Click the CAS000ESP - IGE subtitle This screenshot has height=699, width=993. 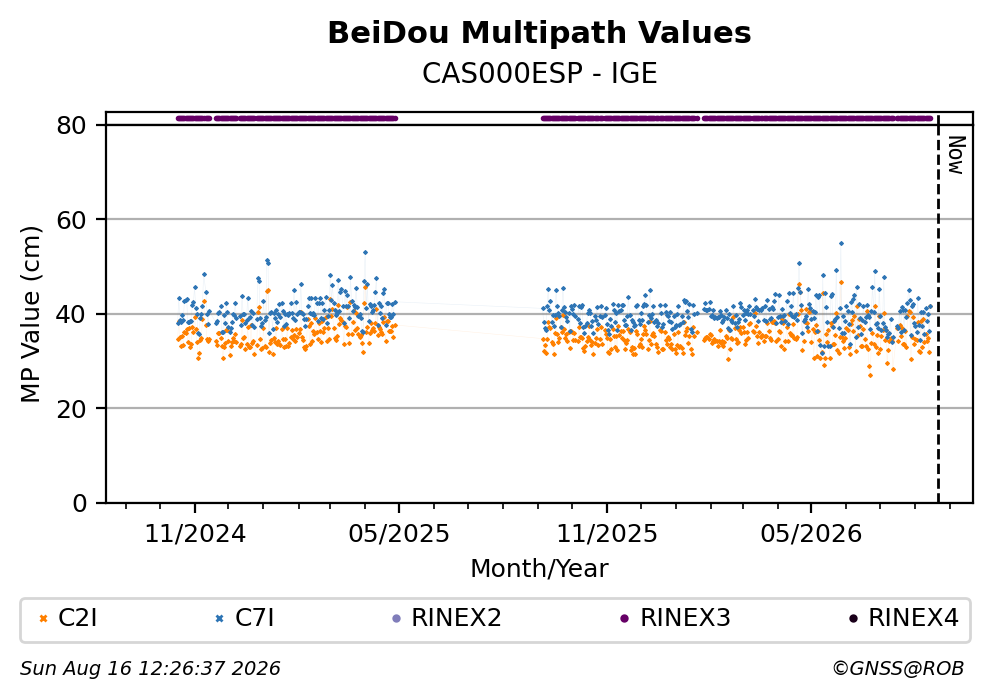coord(540,74)
